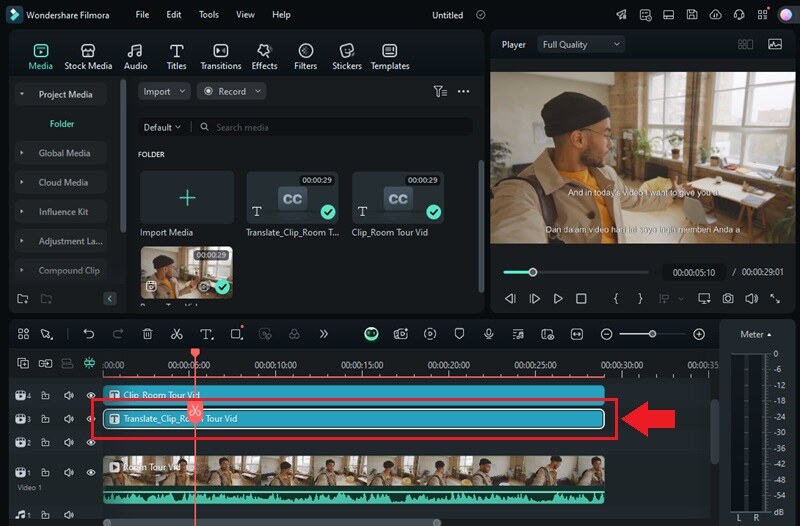Hide track 4 with its eye icon
Image resolution: width=800 pixels, height=526 pixels.
[x=91, y=395]
